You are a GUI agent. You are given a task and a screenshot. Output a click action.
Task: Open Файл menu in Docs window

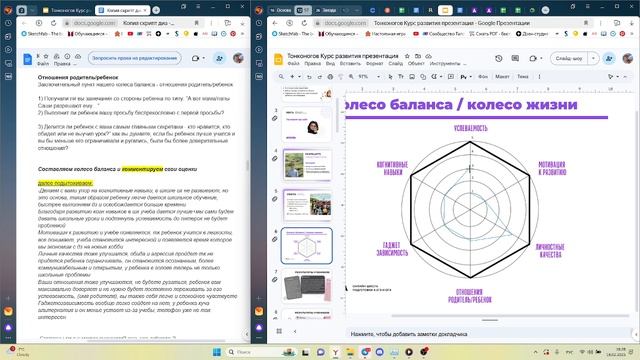tap(43, 64)
